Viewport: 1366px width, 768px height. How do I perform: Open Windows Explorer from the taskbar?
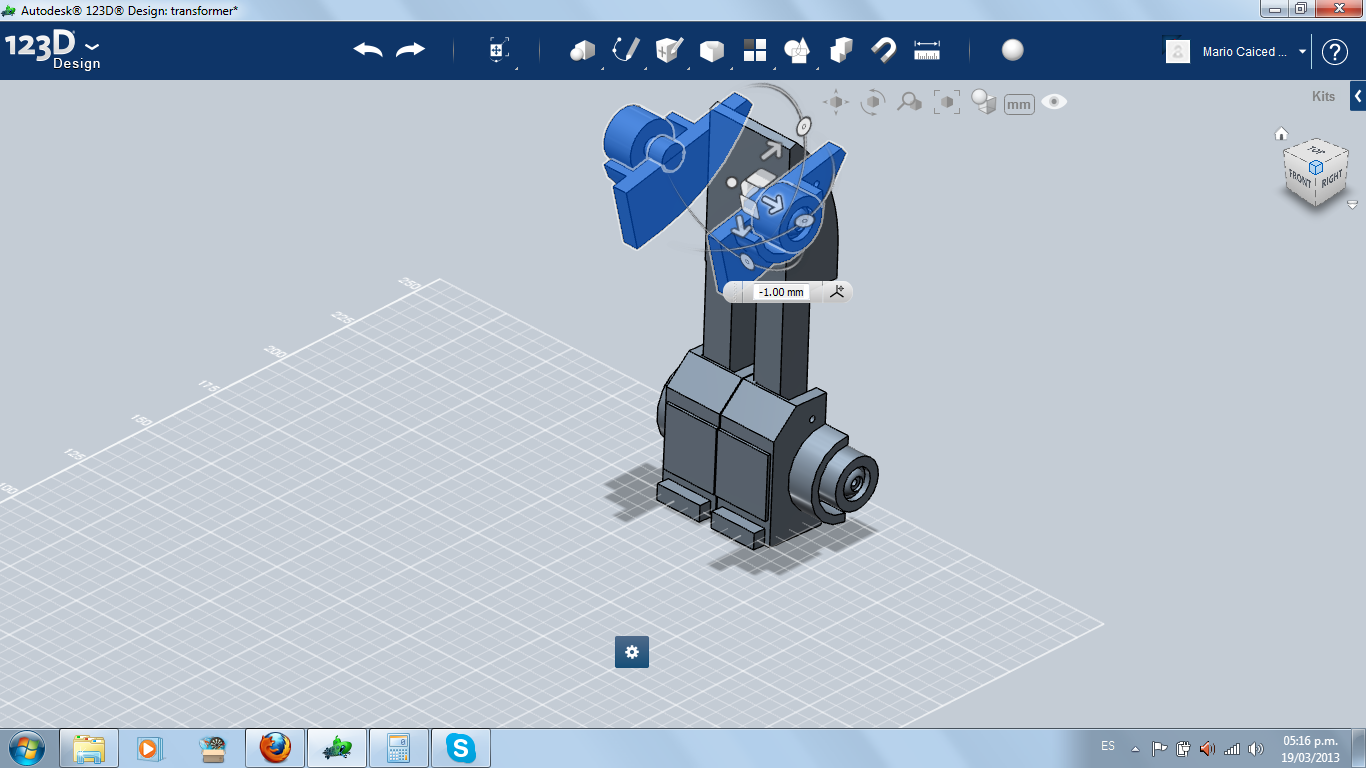tap(89, 748)
